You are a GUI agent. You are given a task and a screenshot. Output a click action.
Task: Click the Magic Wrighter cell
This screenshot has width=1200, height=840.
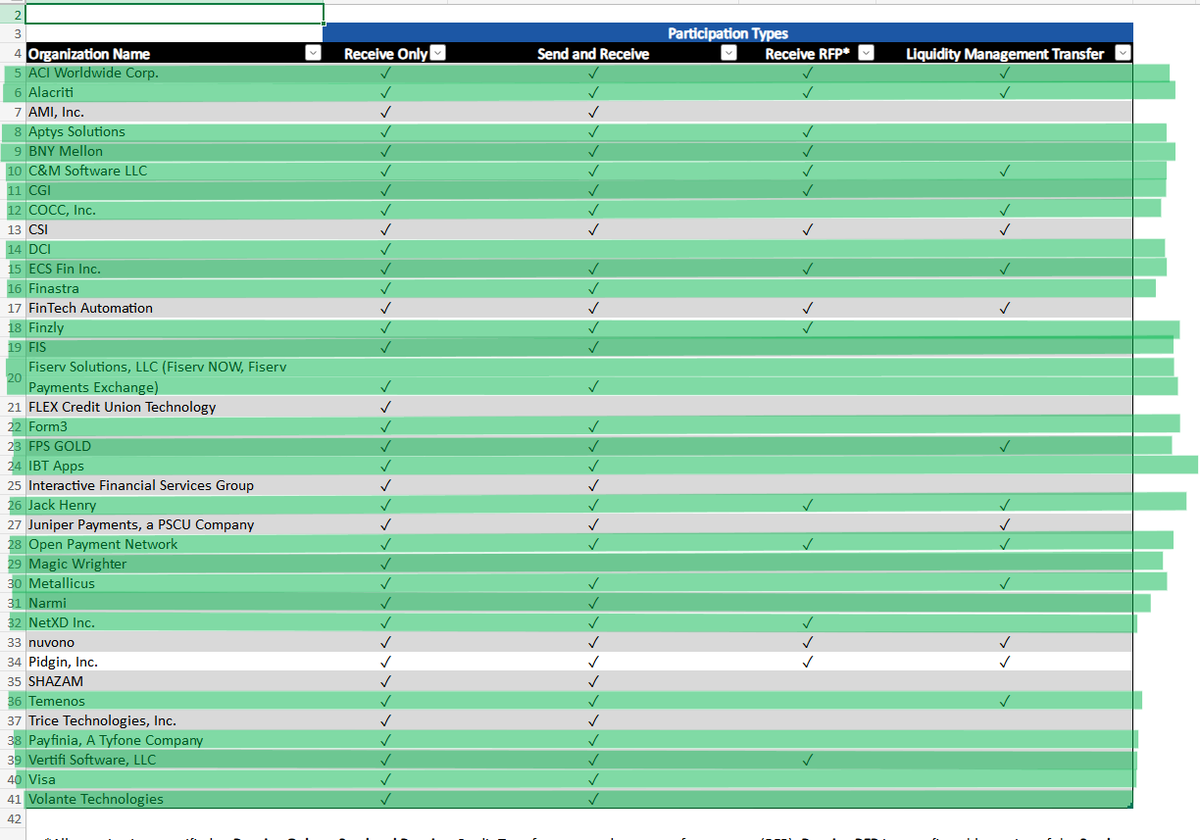coord(174,563)
